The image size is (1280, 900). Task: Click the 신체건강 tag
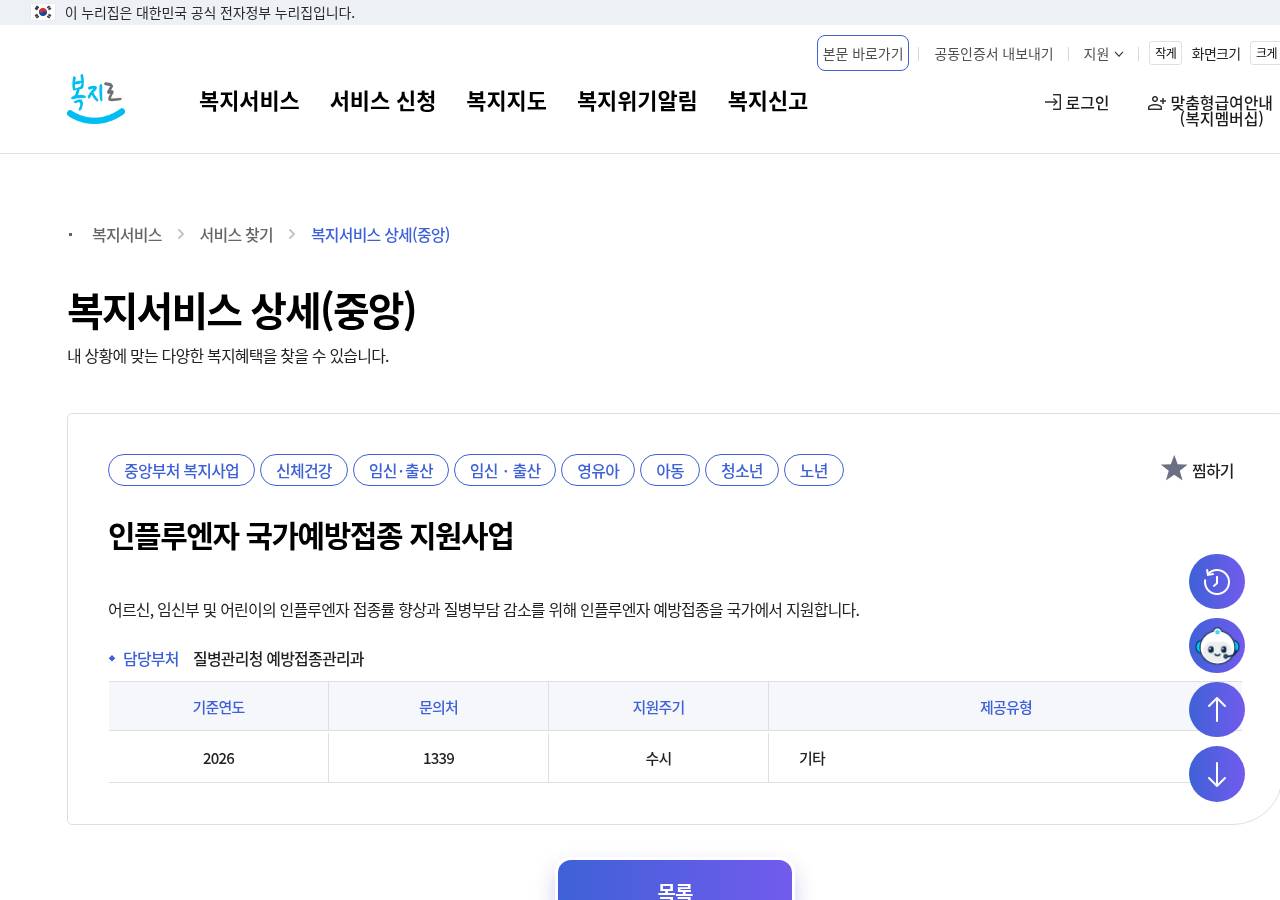click(x=304, y=470)
